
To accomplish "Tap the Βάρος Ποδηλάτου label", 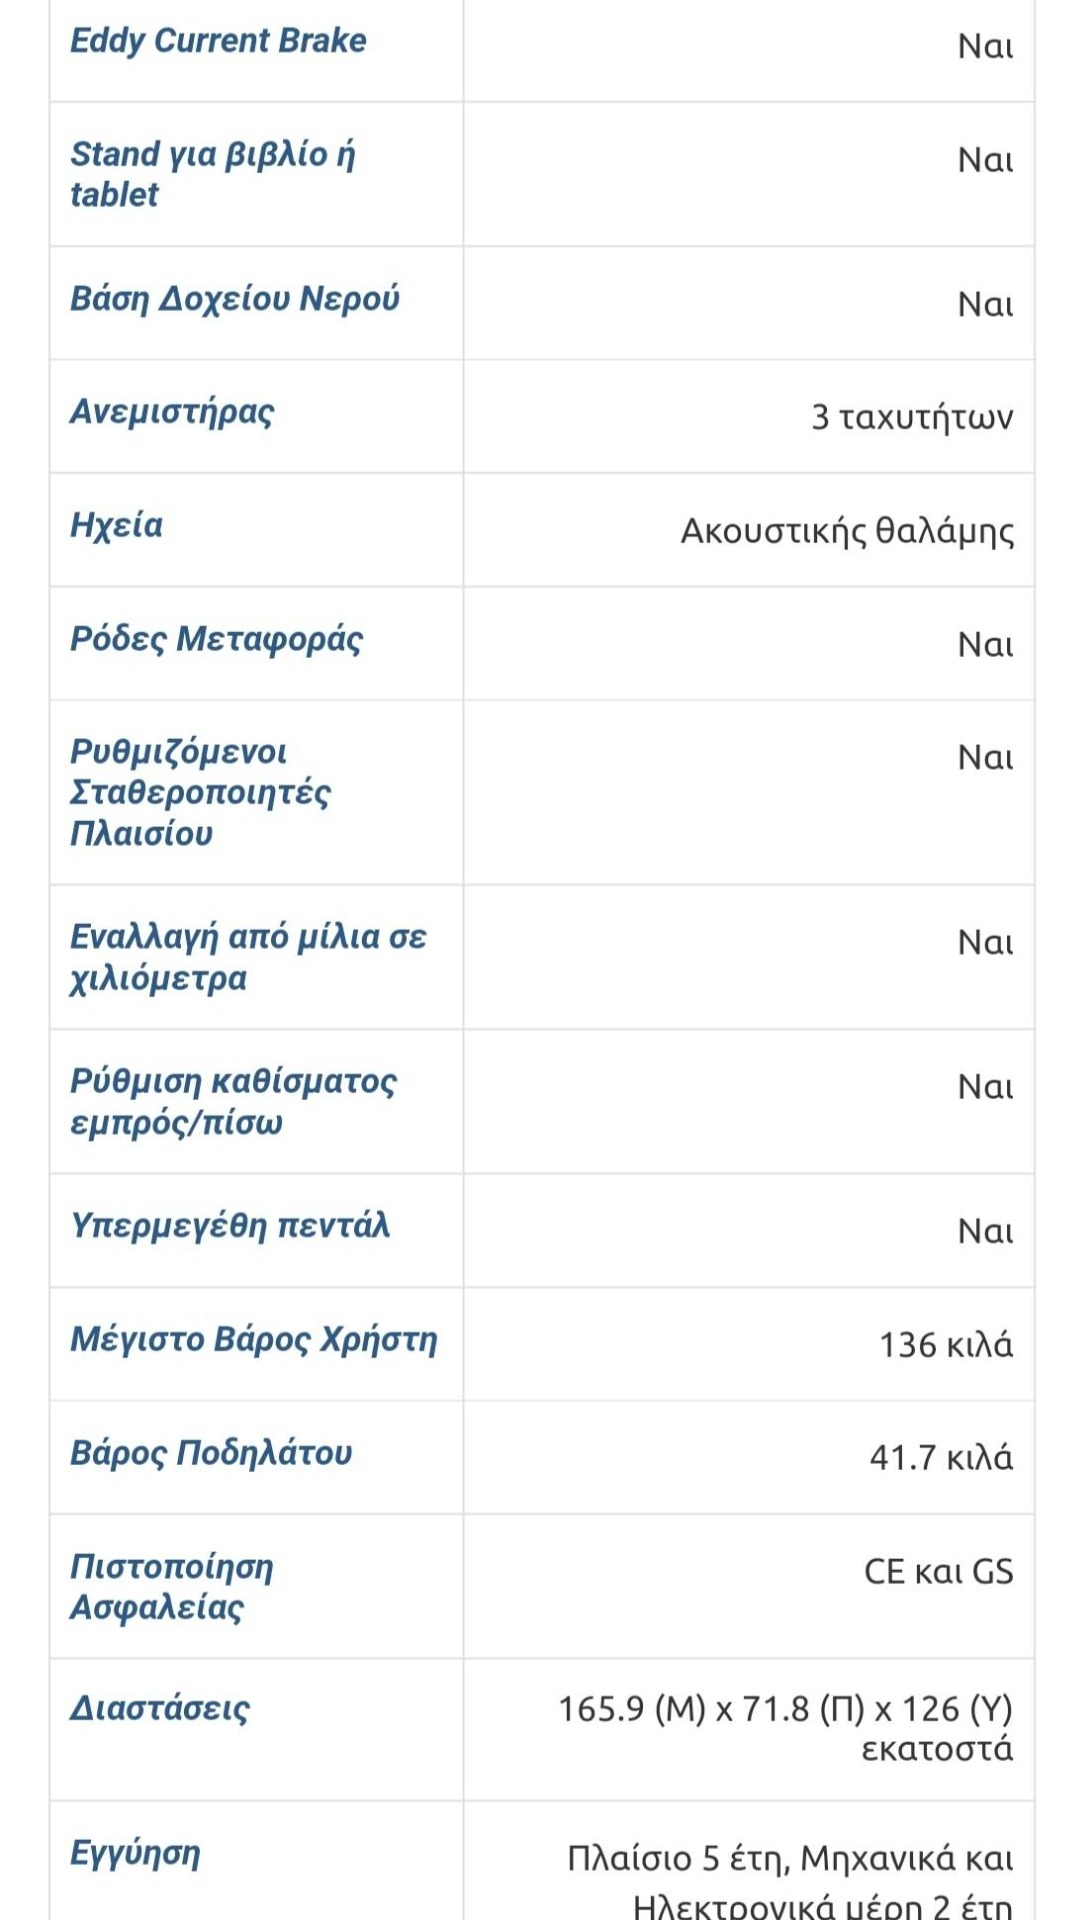I will [x=211, y=1453].
